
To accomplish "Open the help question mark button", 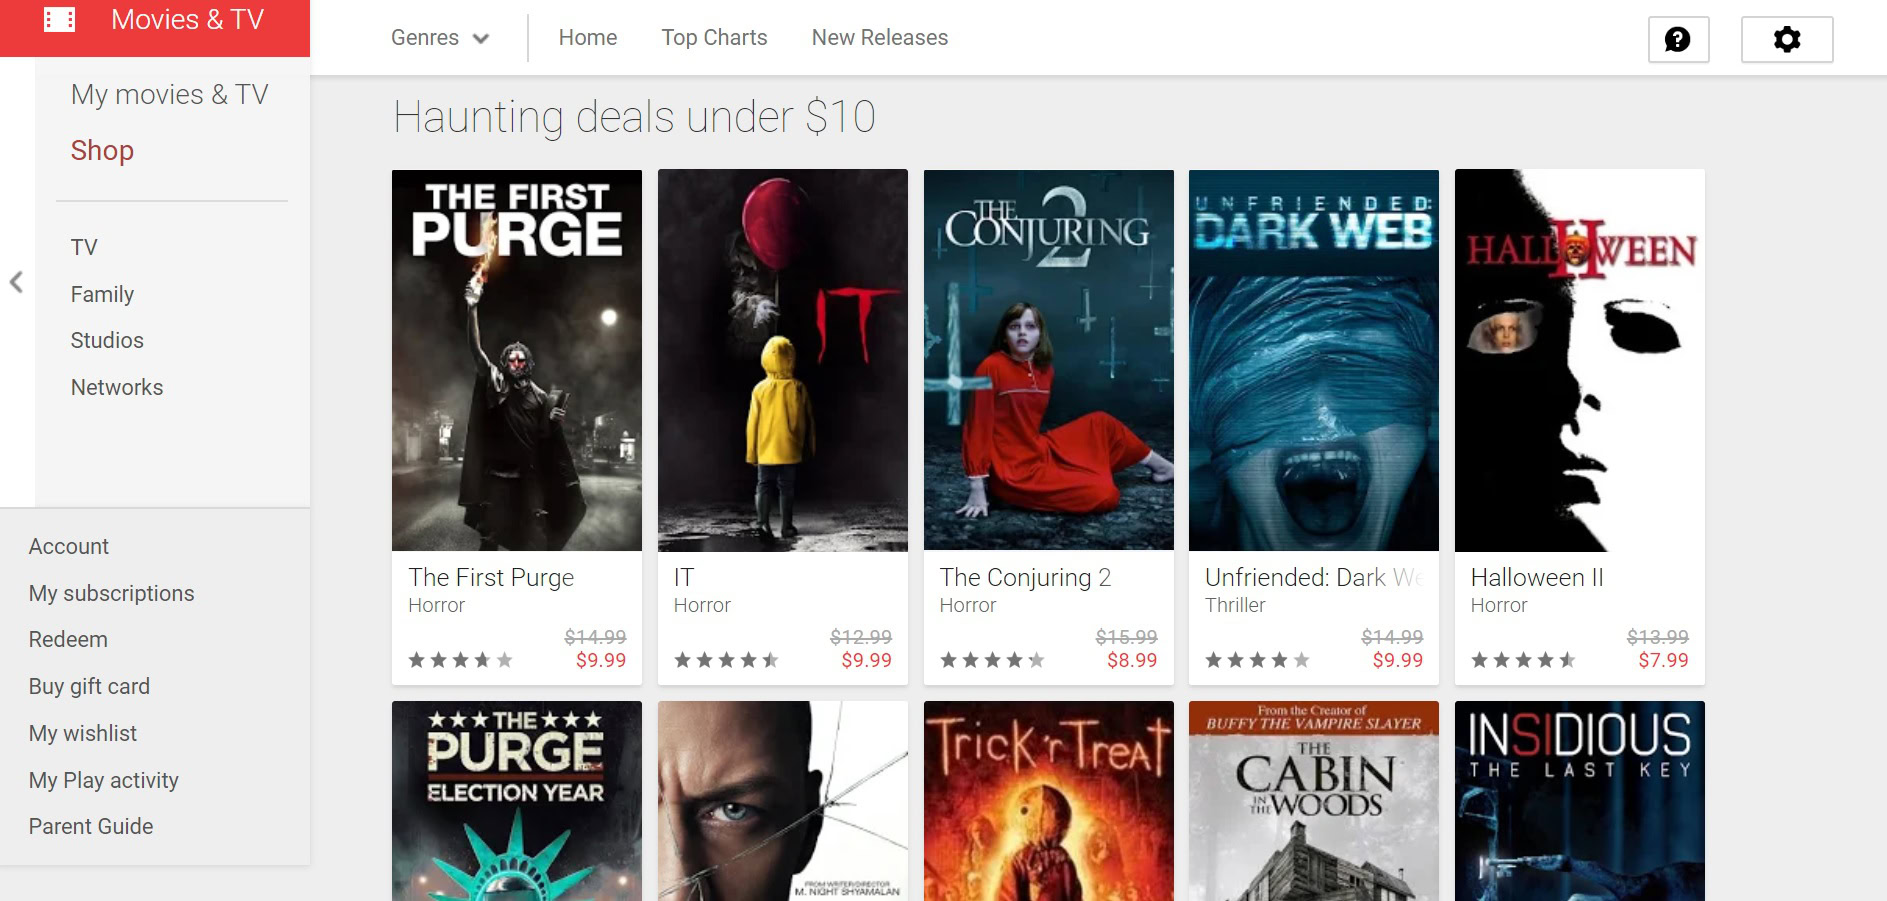I will click(x=1678, y=39).
